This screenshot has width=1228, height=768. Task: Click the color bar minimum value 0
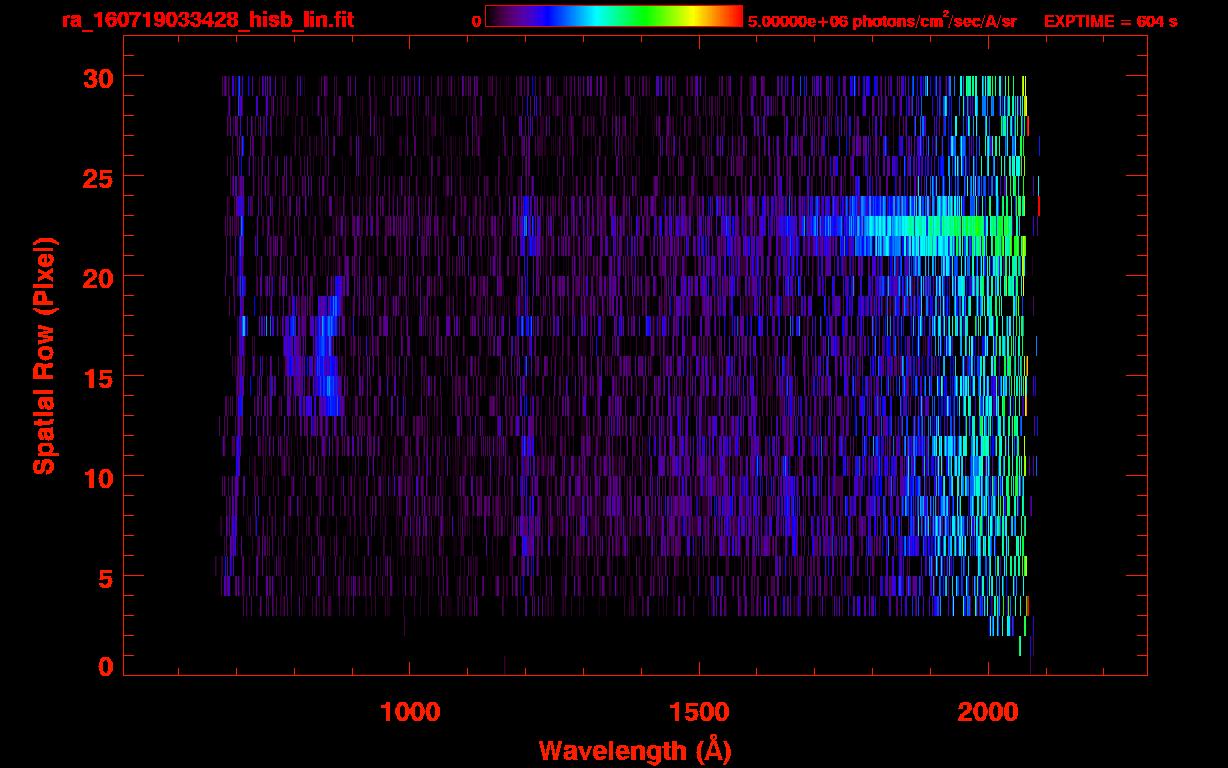pos(477,21)
